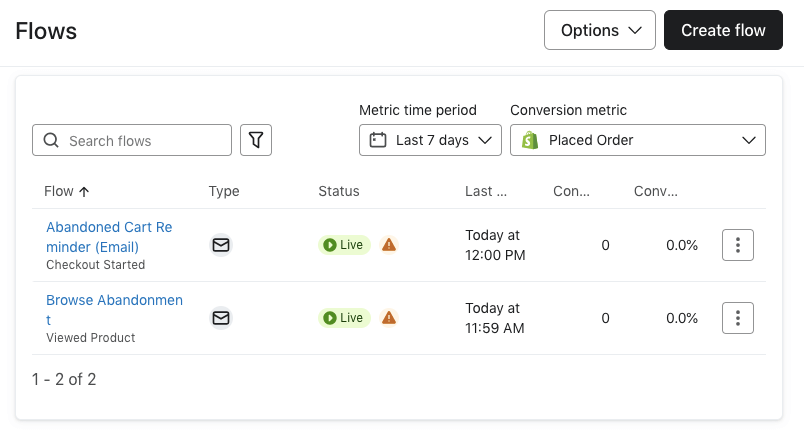Click the Live status badge of Abandoned Cart Reminder
Screen dimensions: 804x430
[x=344, y=245]
